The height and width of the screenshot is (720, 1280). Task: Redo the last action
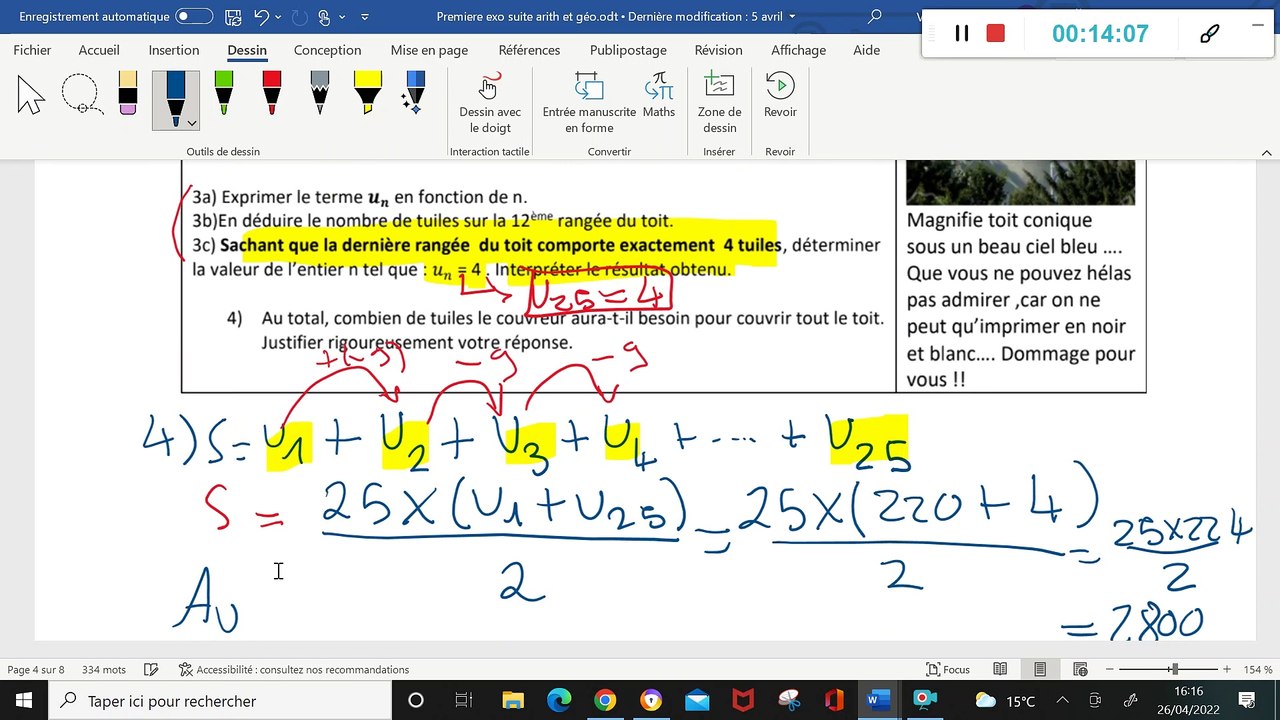[x=299, y=17]
